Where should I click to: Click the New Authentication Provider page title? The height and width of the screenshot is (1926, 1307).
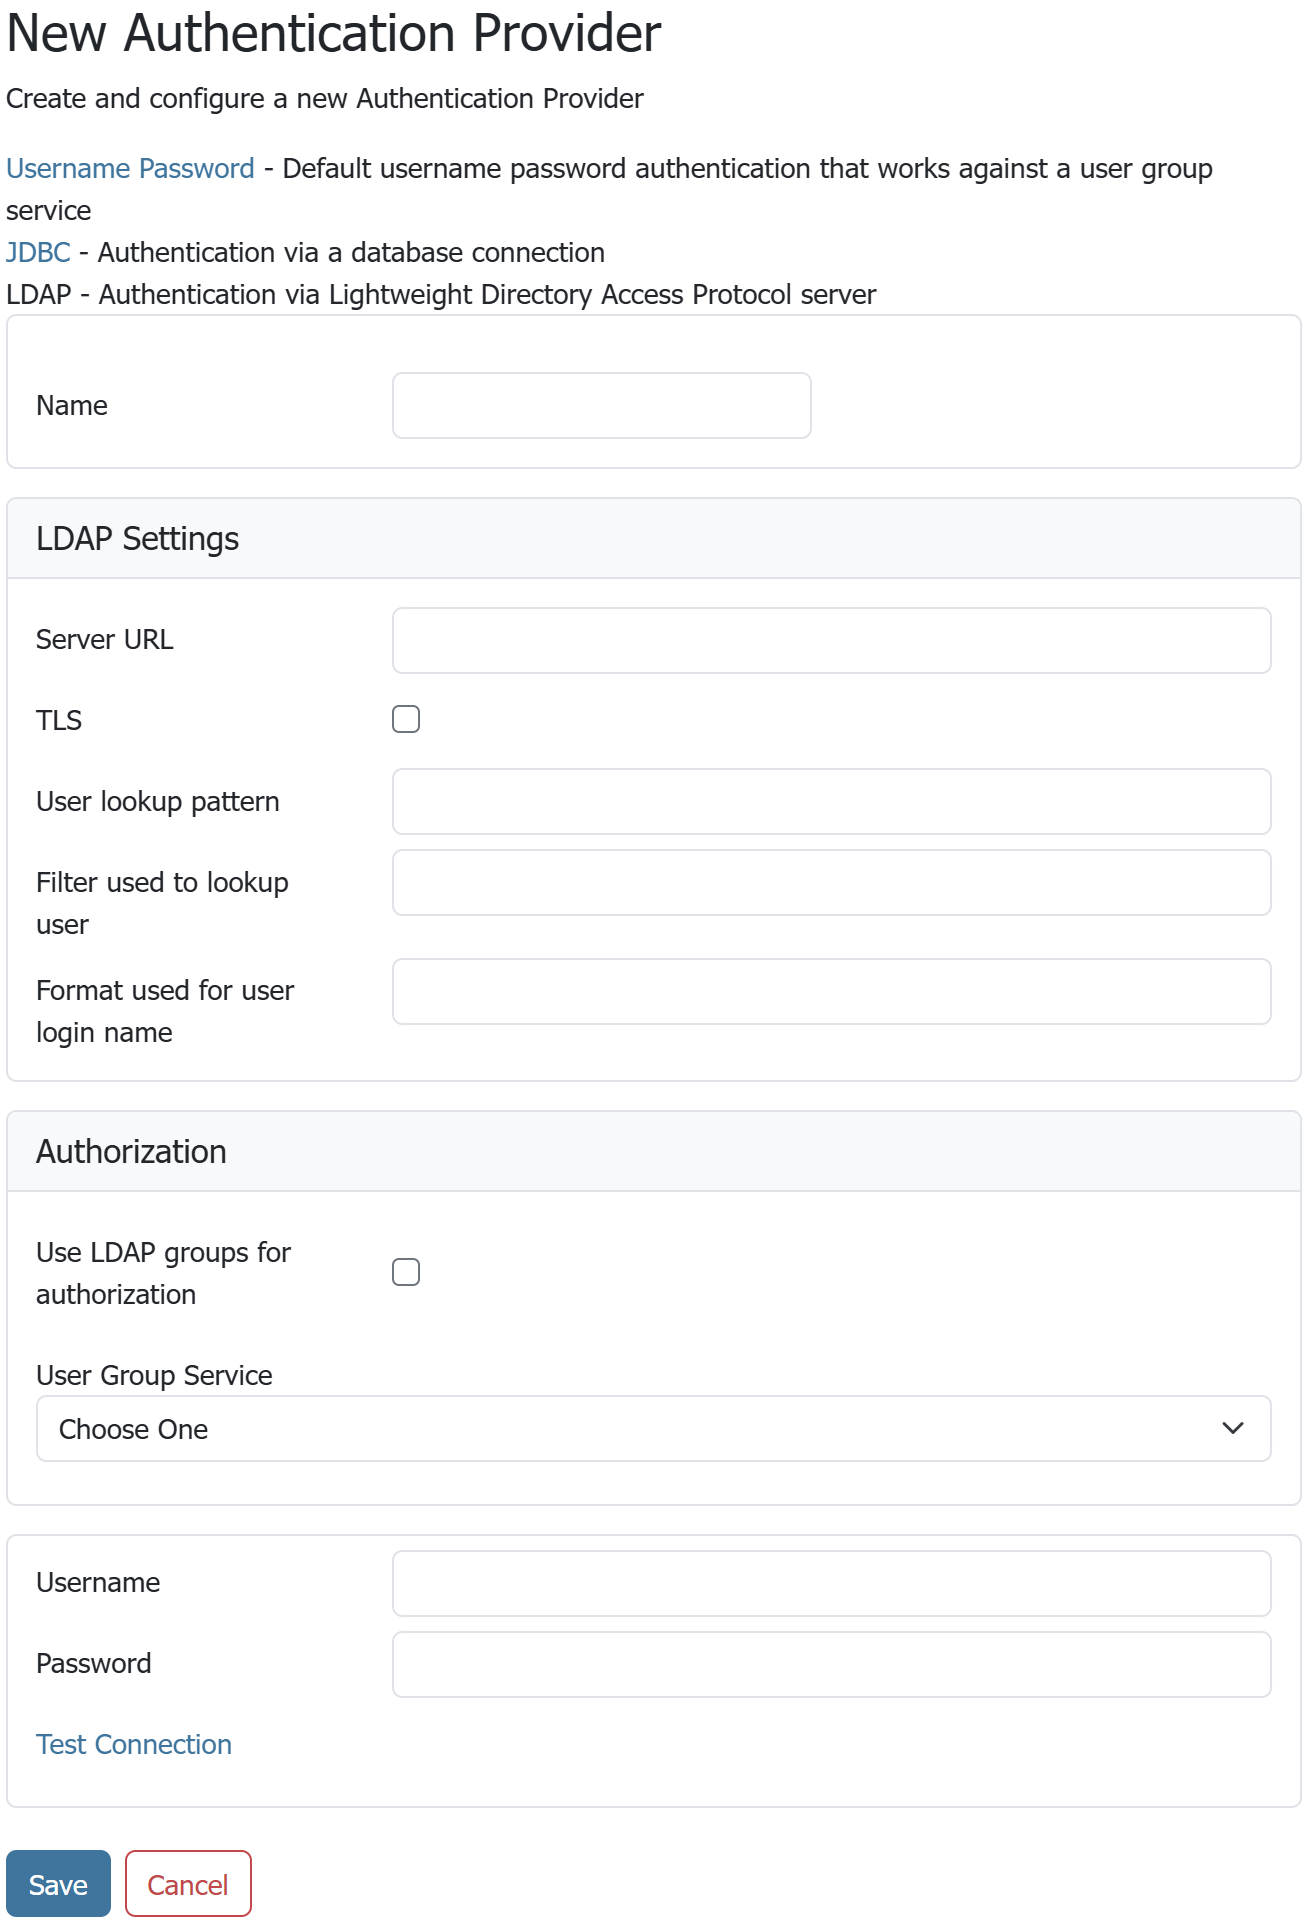pyautogui.click(x=333, y=34)
